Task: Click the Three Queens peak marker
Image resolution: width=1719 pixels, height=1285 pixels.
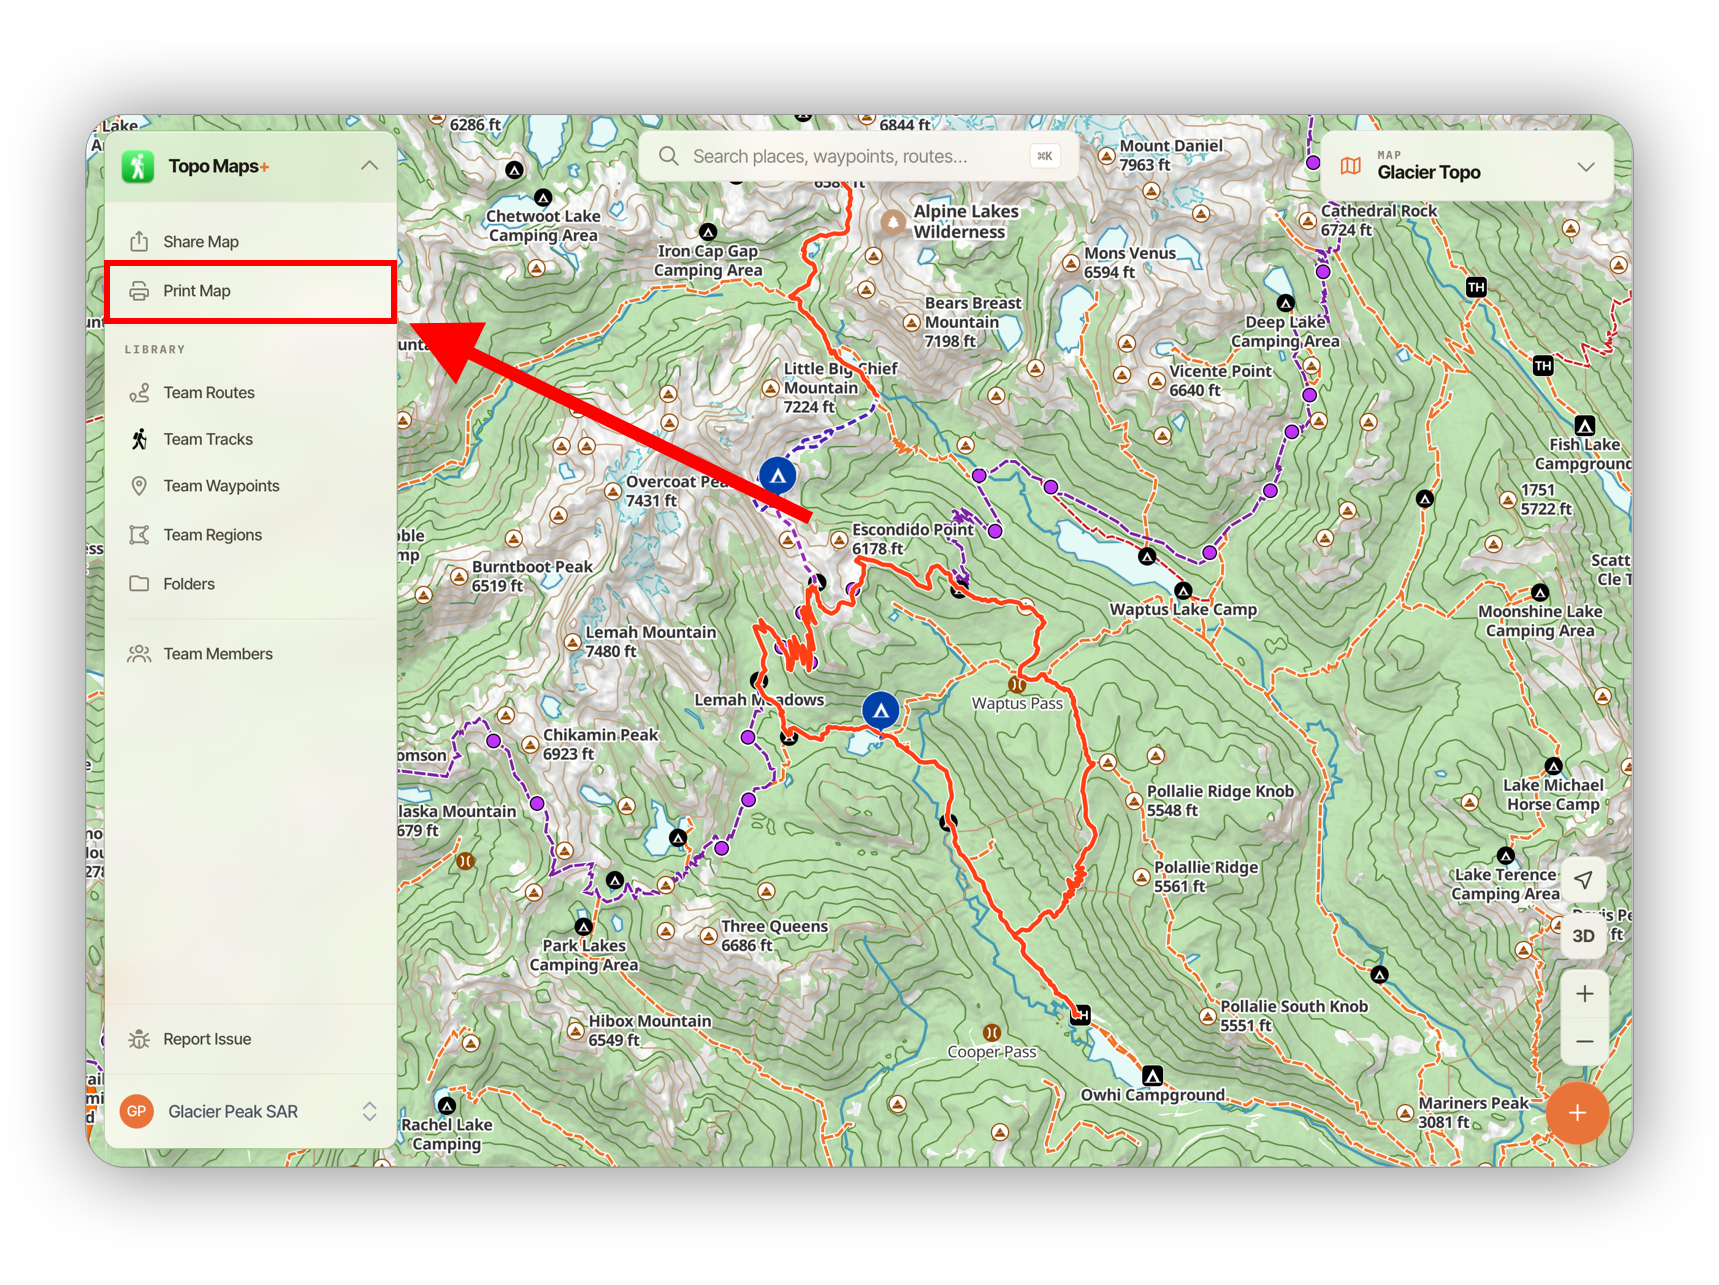Action: tap(708, 936)
